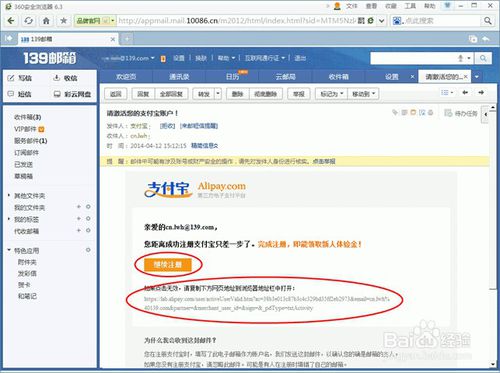The width and height of the screenshot is (500, 373).
Task: Click the blue open-in-new-window icon in message header
Action: point(422,113)
